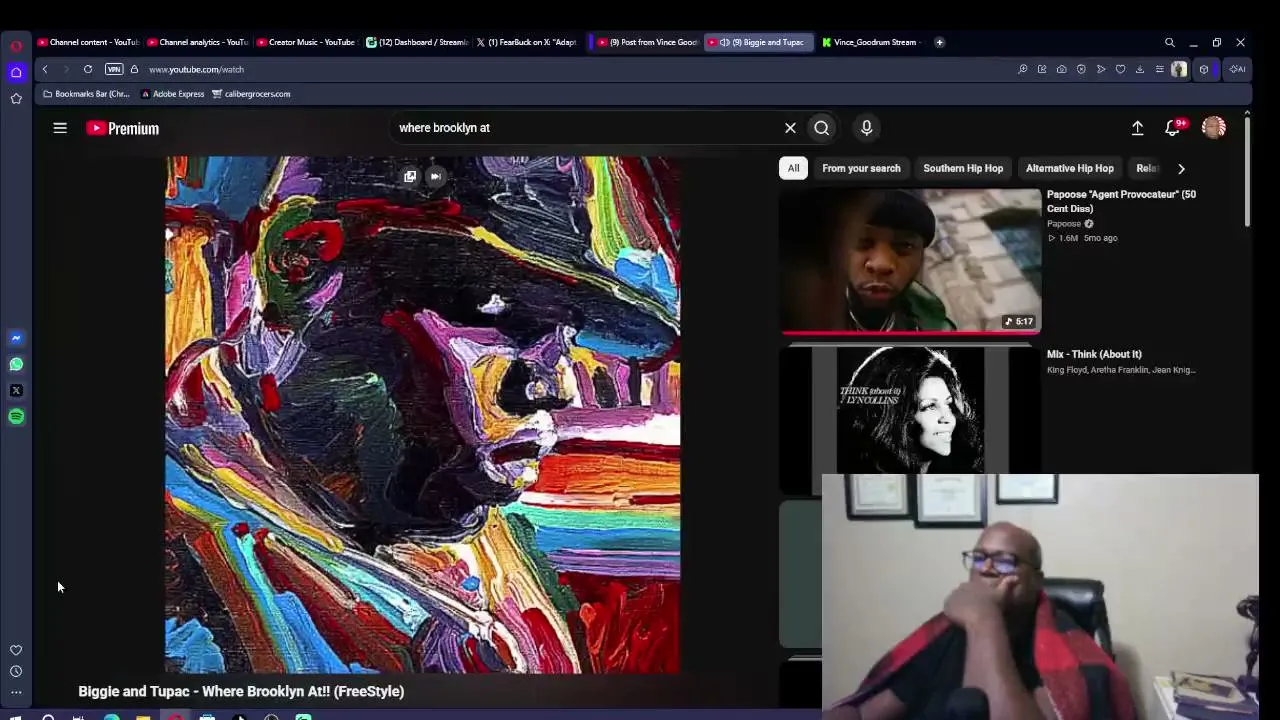The image size is (1280, 720).
Task: Open the zoom/find-in-page toolbar icon
Action: pyautogui.click(x=1022, y=69)
